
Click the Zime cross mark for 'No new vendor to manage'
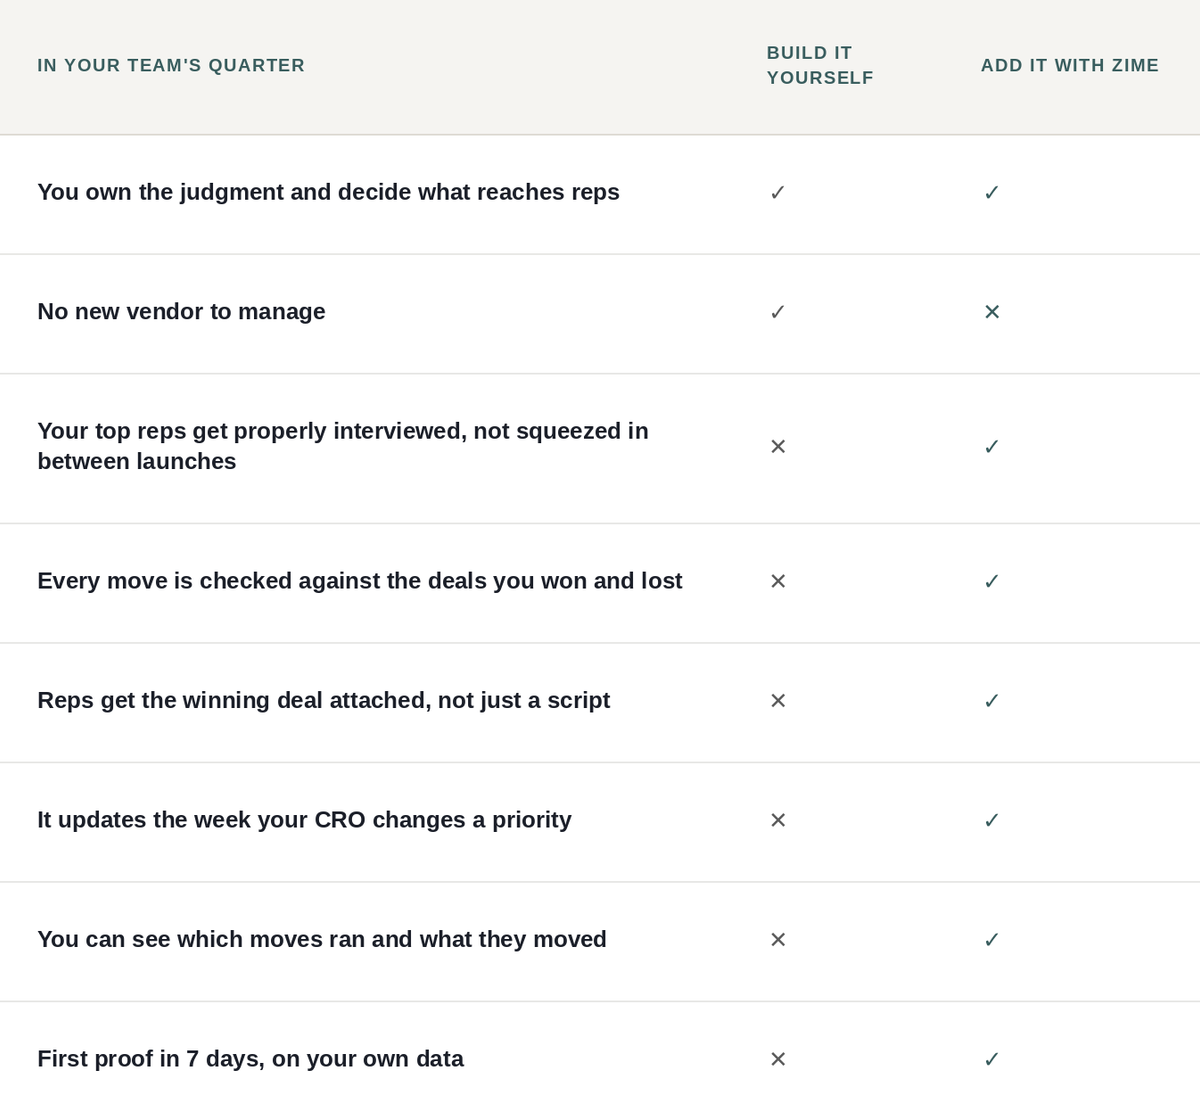[x=992, y=312]
